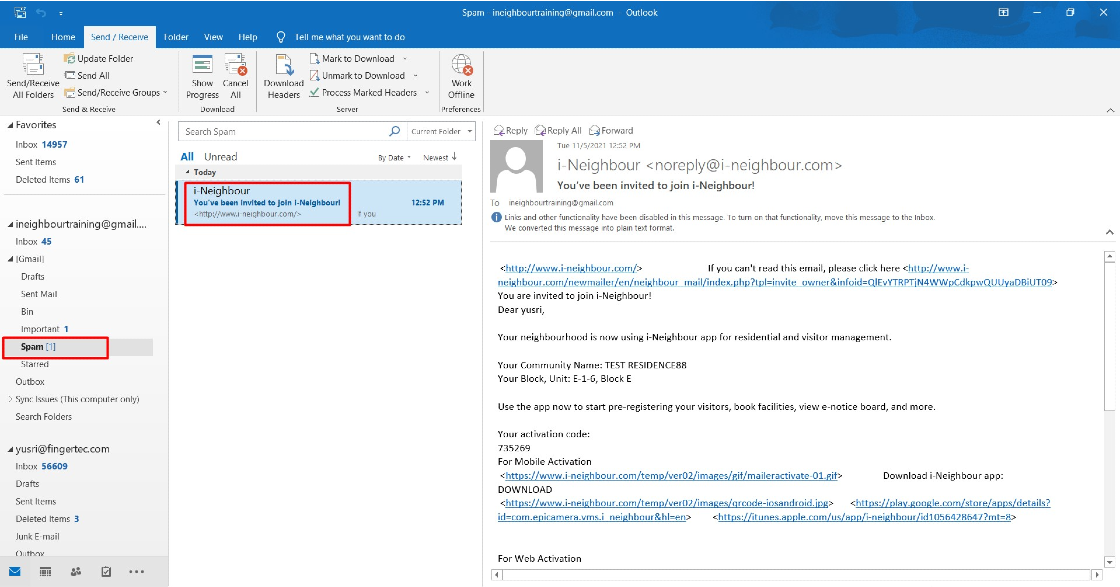Collapse the folder pane arrow

tap(159, 123)
